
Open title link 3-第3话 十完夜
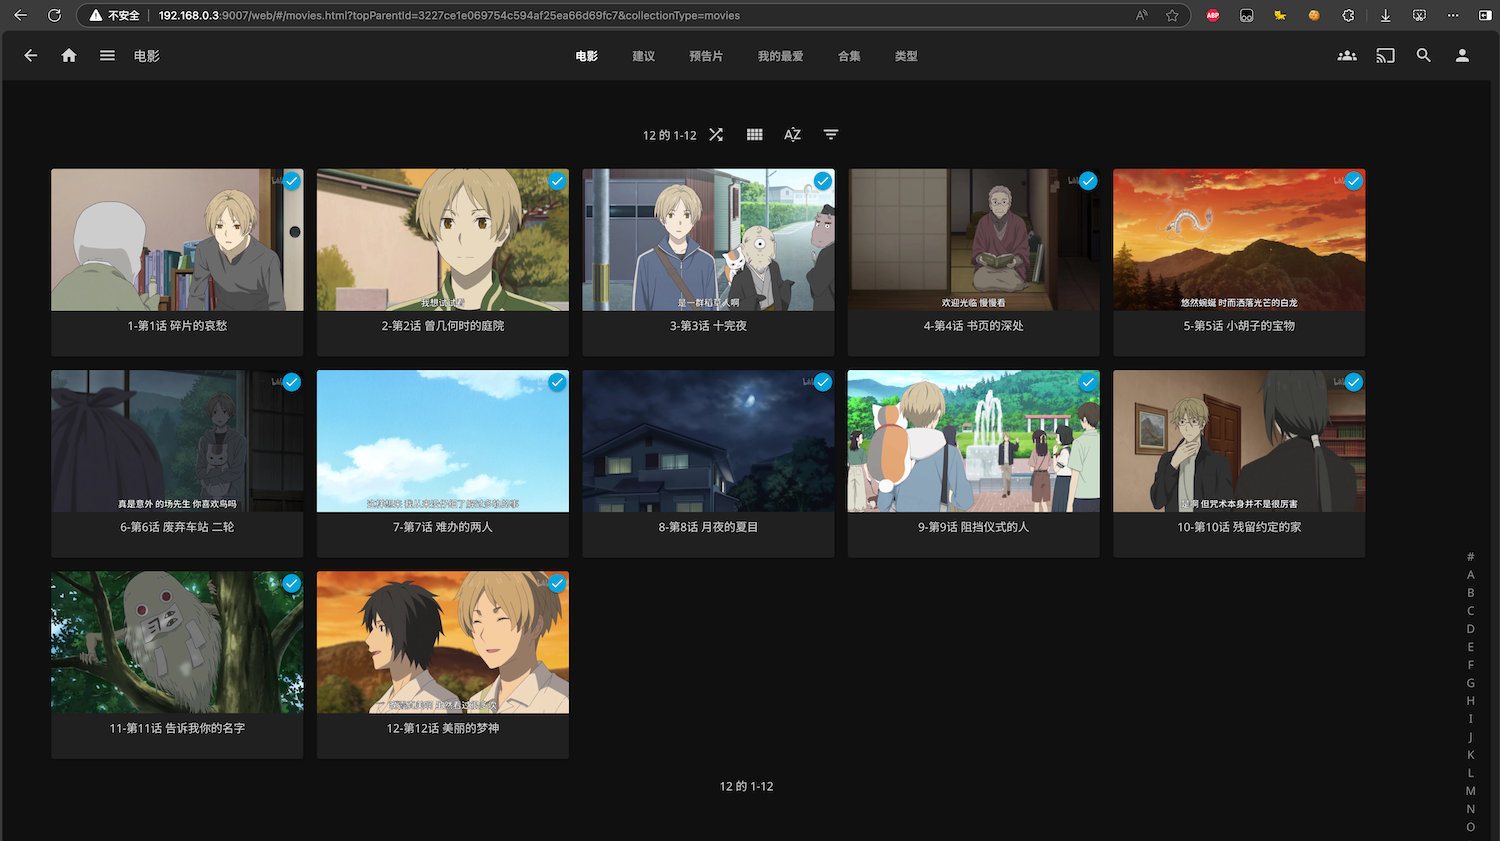pyautogui.click(x=708, y=326)
